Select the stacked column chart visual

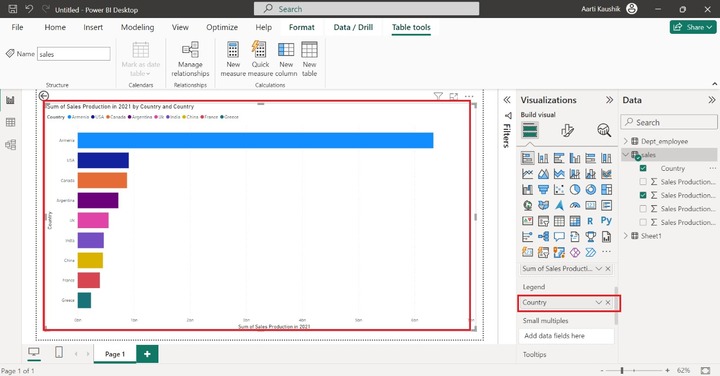(543, 158)
